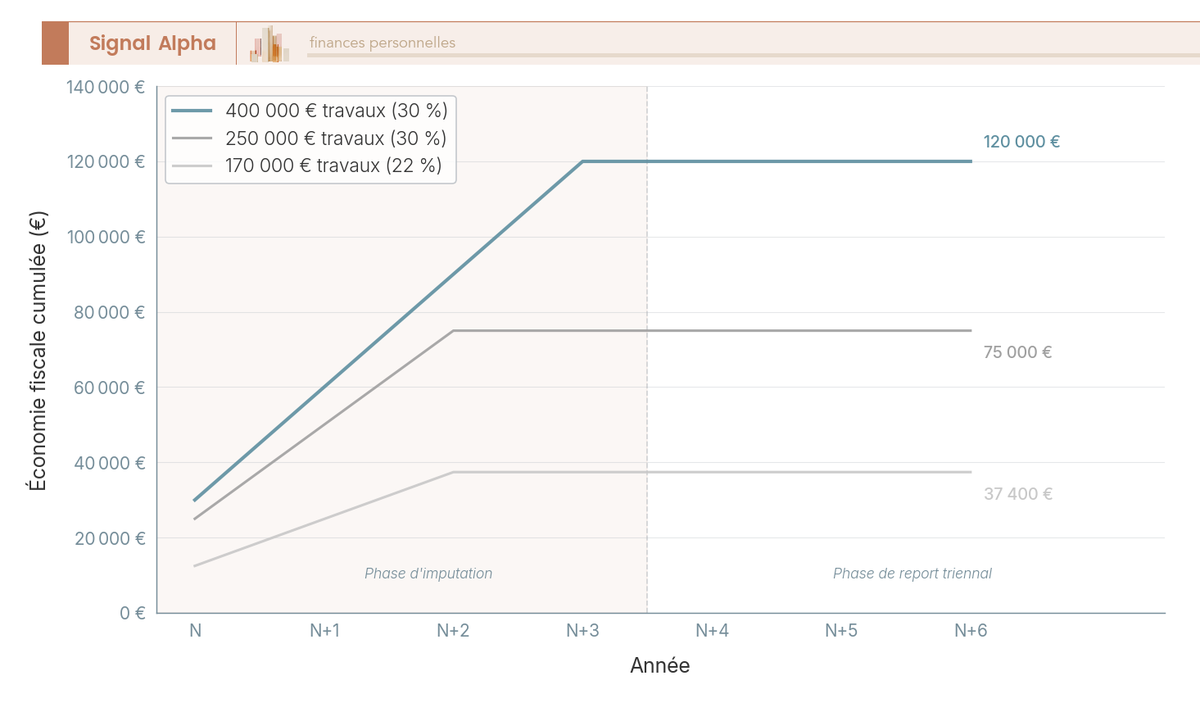Click the Année x-axis title
The width and height of the screenshot is (1200, 721).
click(660, 666)
